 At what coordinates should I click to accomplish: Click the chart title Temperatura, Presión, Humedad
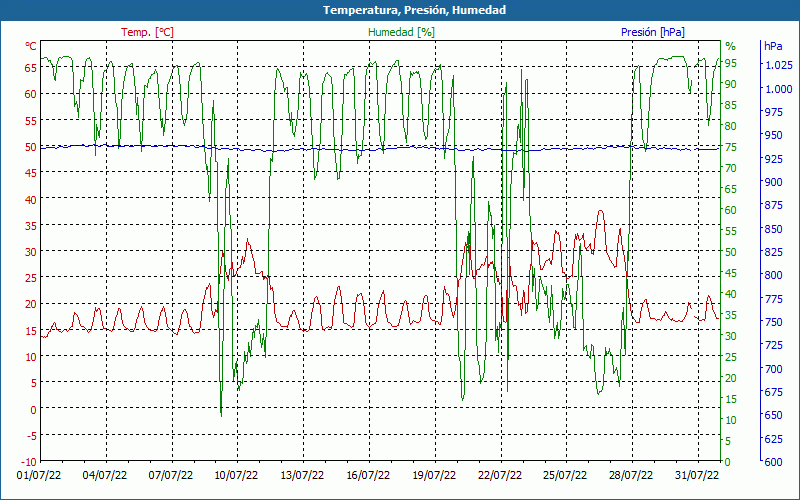[414, 10]
